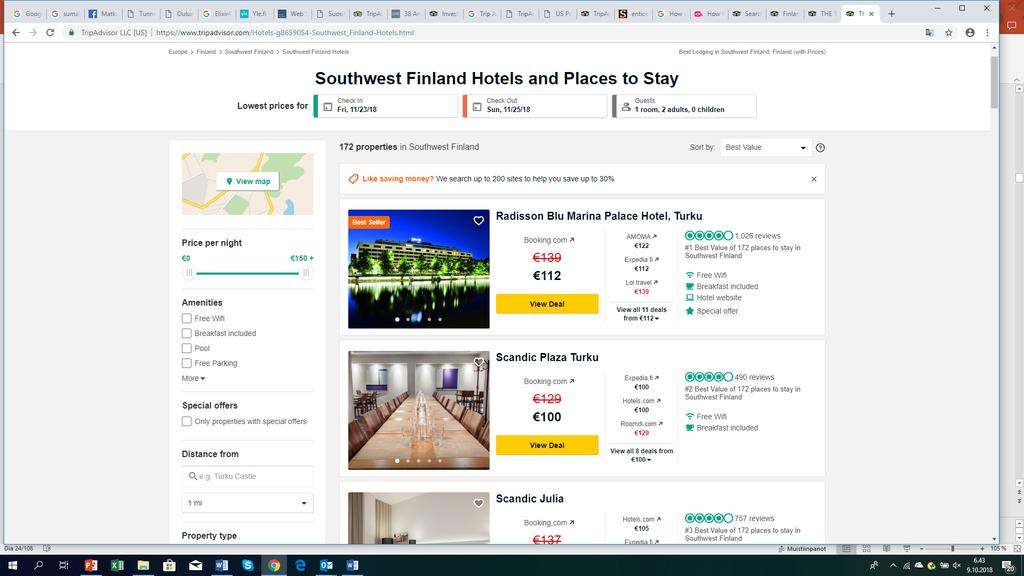Open the Chrome three-dot menu
Screen dimensions: 1024x576
tap(987, 33)
